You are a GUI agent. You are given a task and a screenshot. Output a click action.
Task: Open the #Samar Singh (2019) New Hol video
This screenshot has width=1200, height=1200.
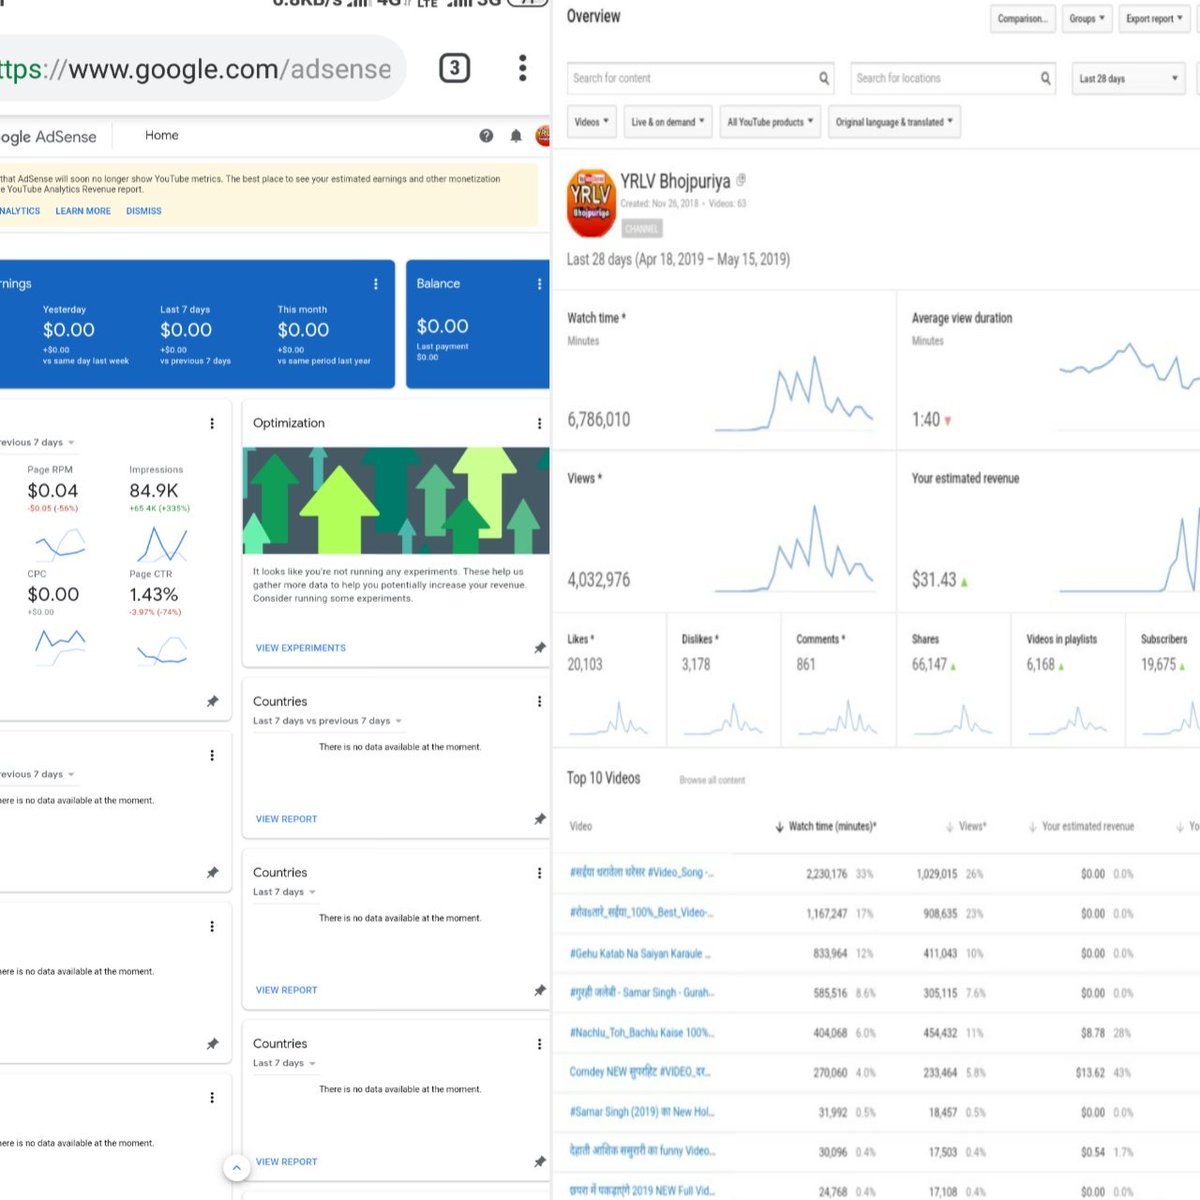[642, 1112]
